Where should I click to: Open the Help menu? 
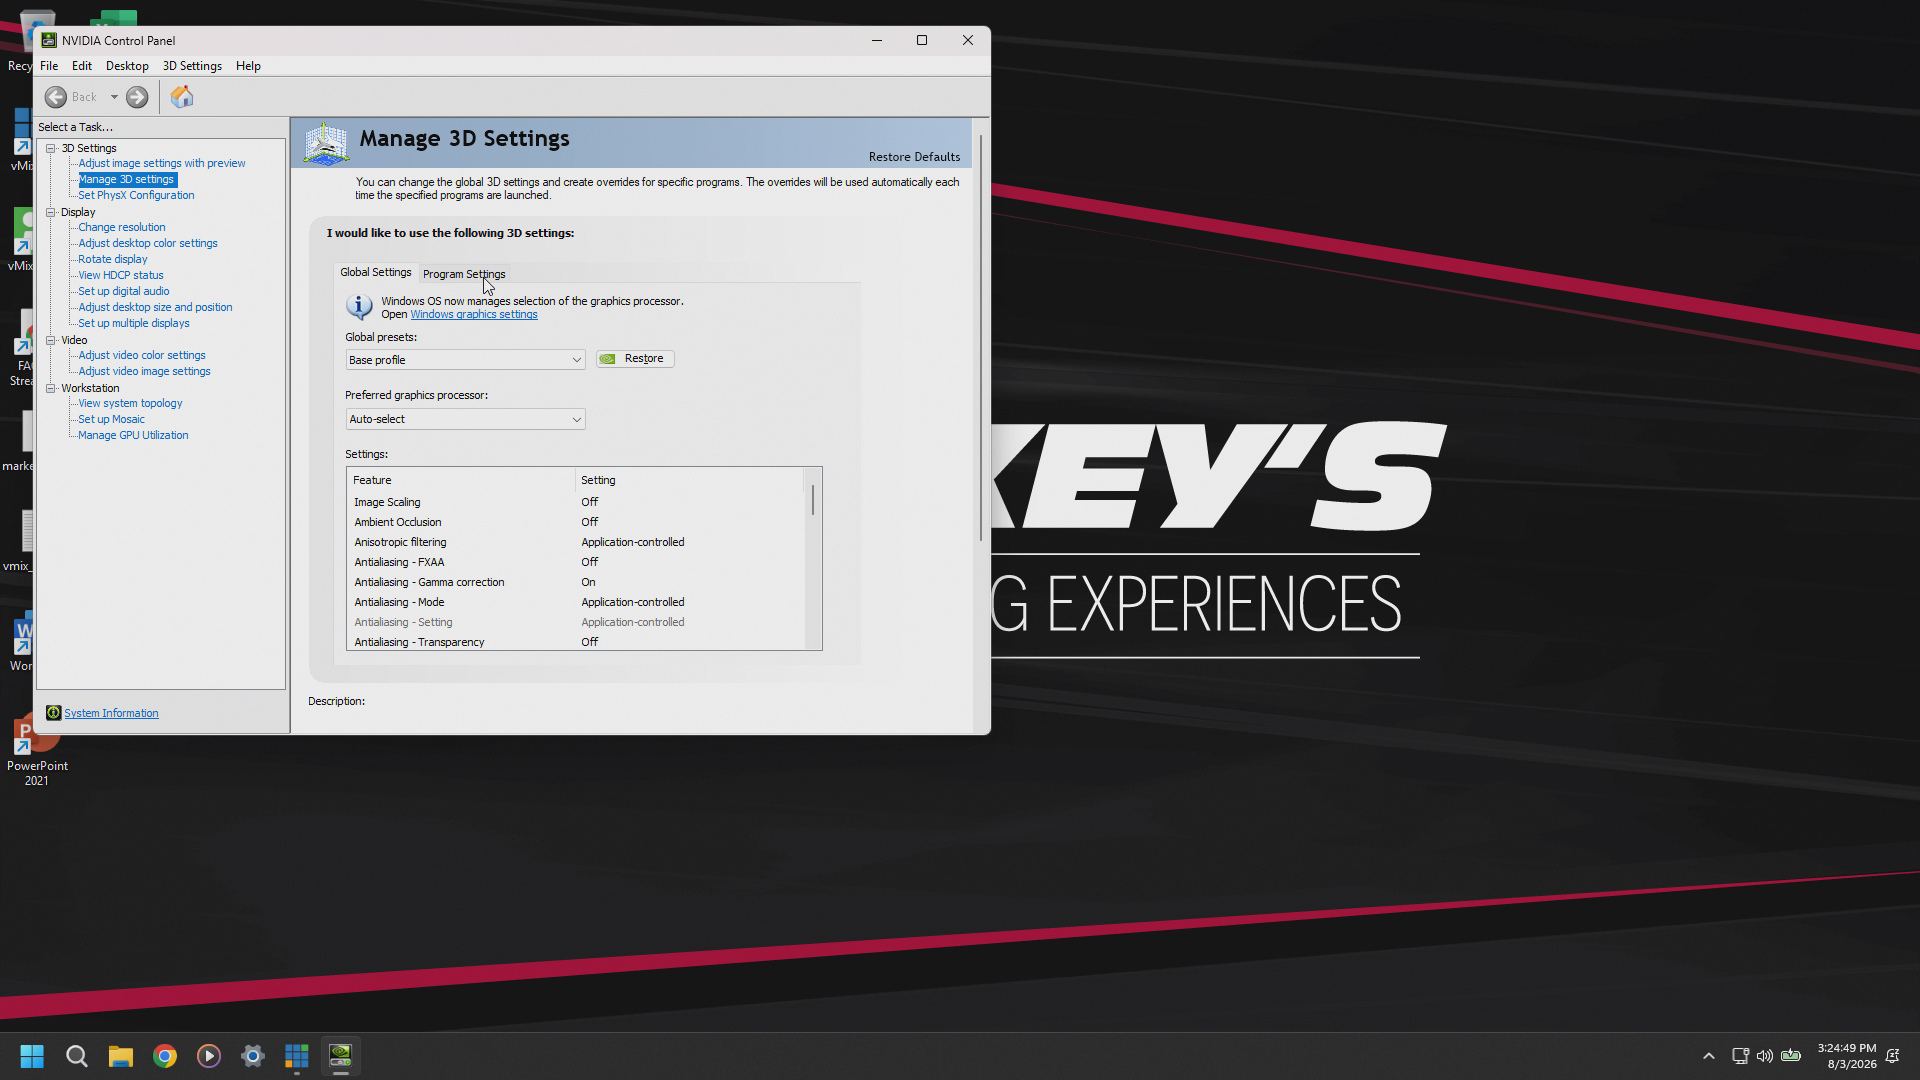248,66
